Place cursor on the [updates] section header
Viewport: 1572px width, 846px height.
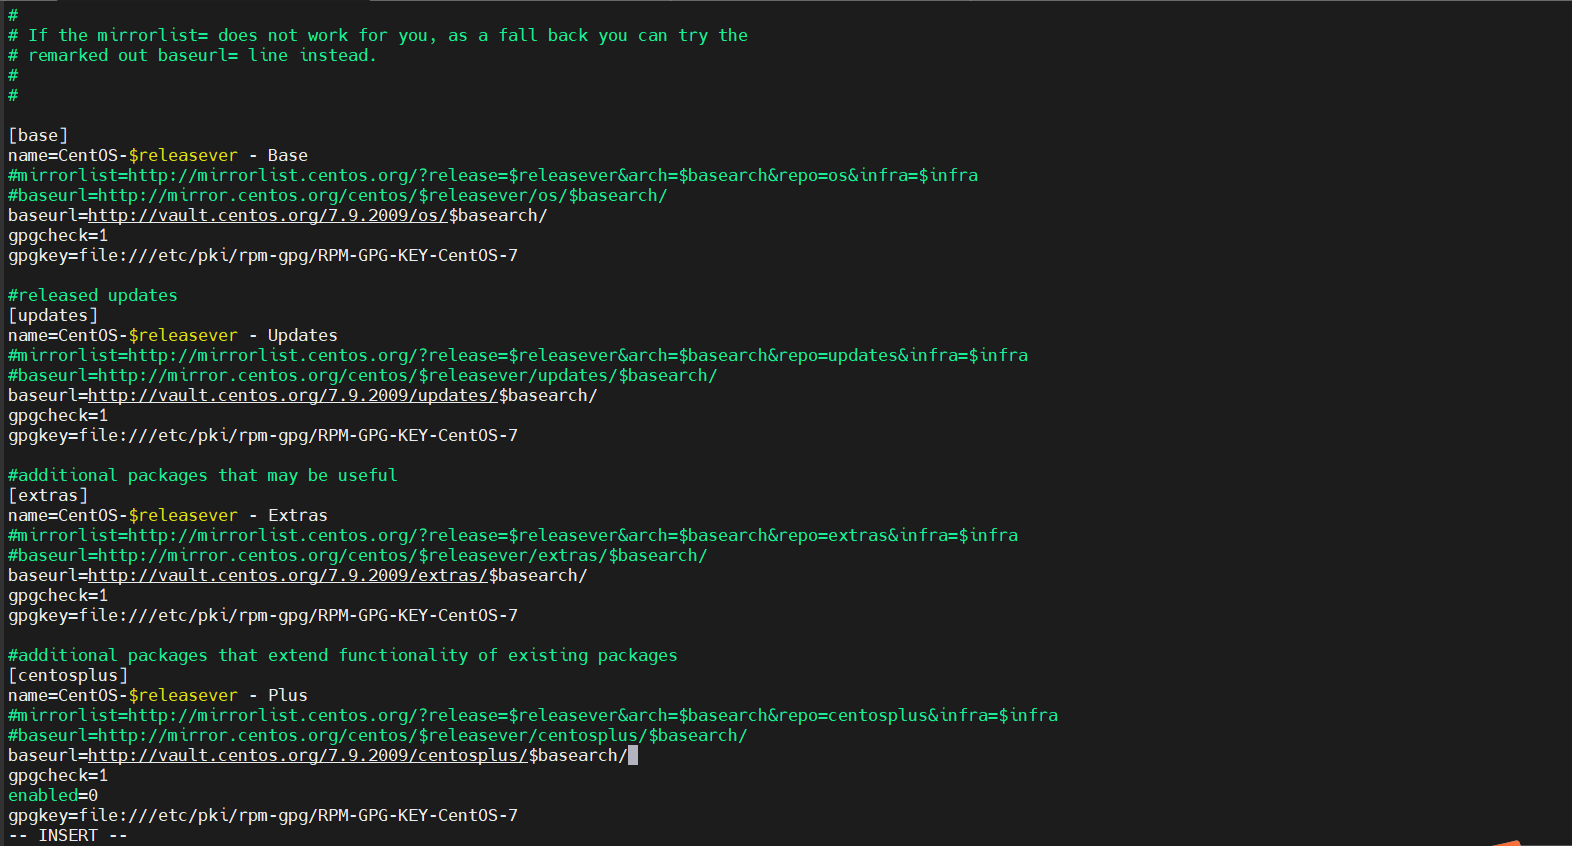tap(53, 316)
